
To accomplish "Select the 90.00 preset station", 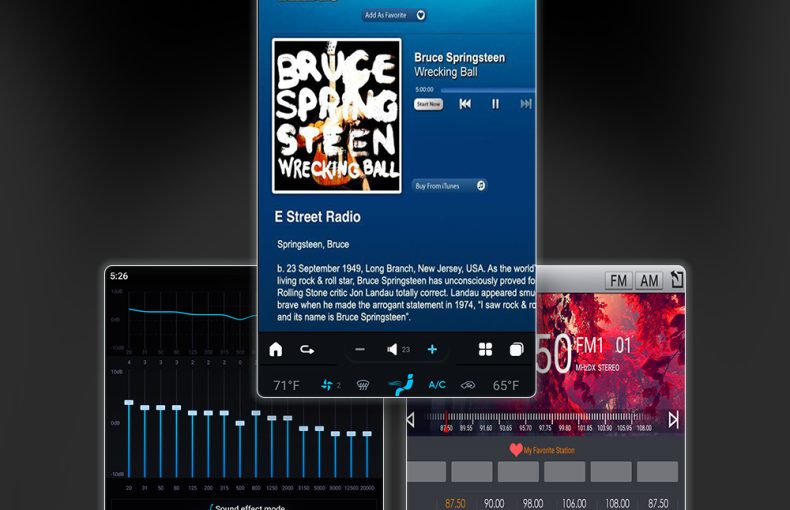I will click(x=494, y=503).
